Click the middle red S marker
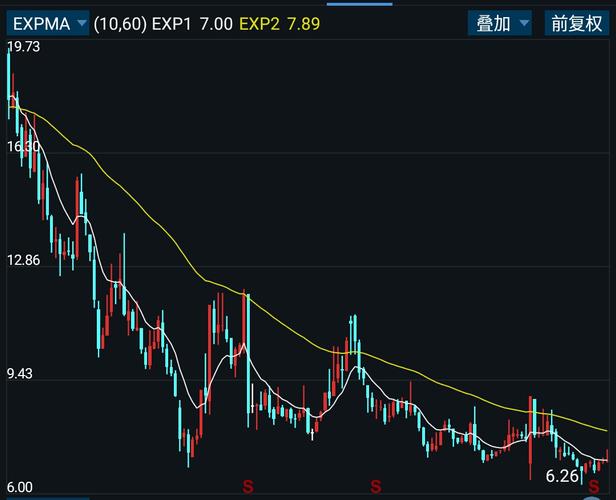616x500 pixels. click(376, 487)
